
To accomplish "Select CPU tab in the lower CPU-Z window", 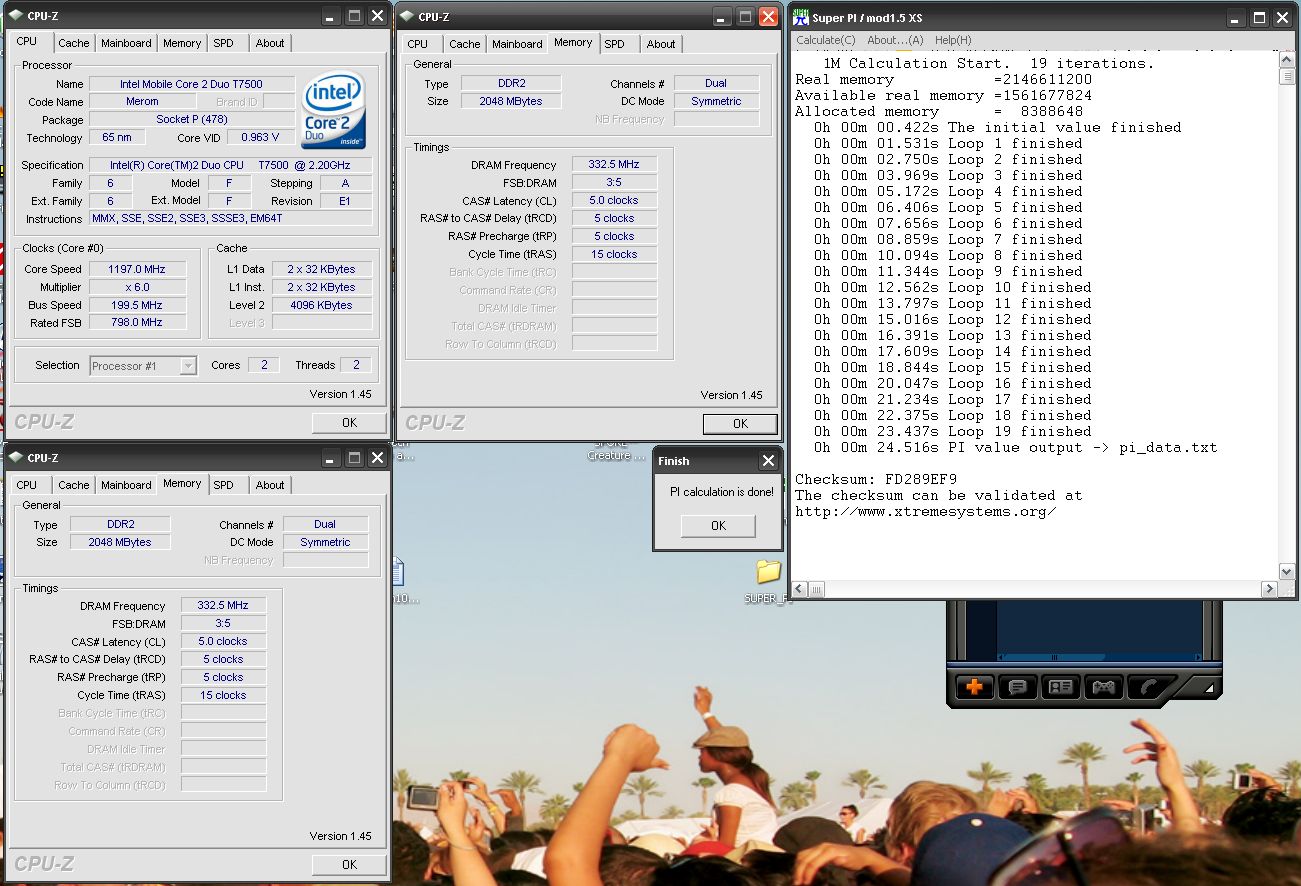I will click(x=27, y=485).
